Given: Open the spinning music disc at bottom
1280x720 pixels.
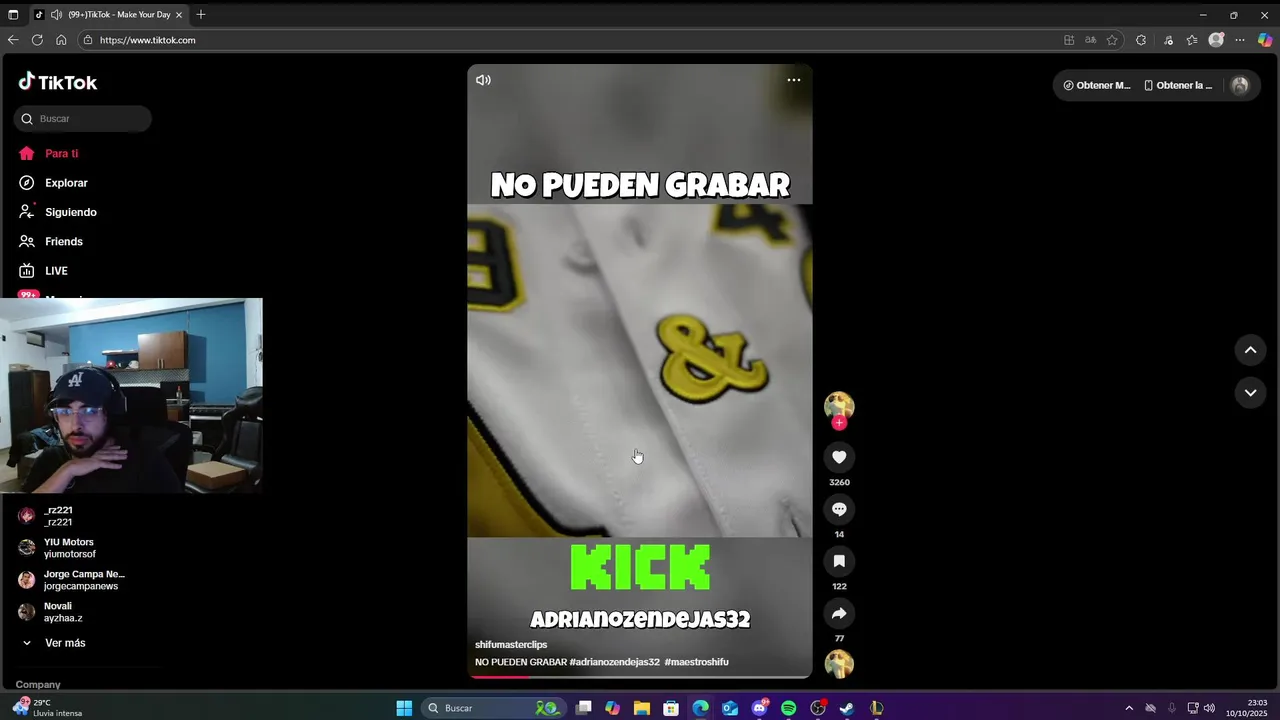Looking at the screenshot, I should (839, 664).
